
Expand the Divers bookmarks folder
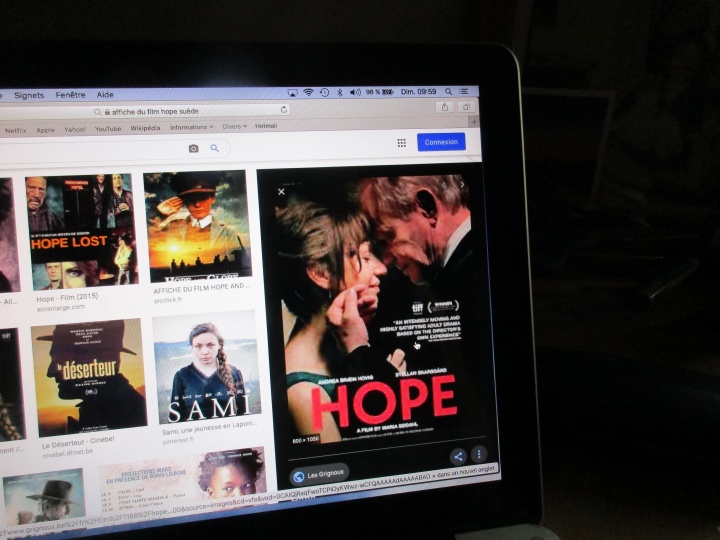(235, 126)
